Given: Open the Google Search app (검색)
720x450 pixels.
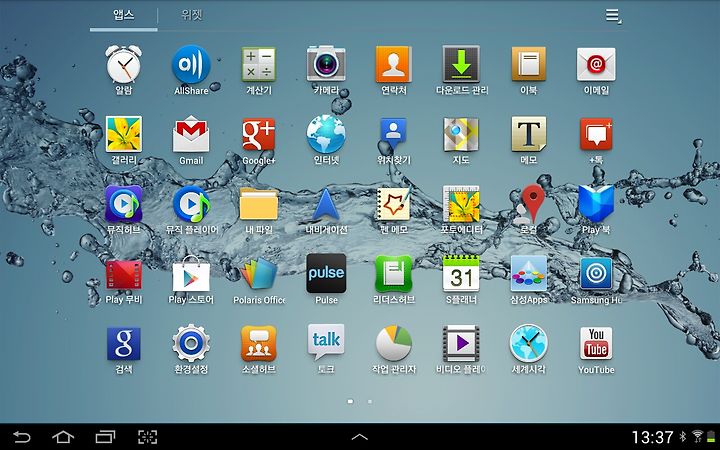Looking at the screenshot, I should (124, 343).
